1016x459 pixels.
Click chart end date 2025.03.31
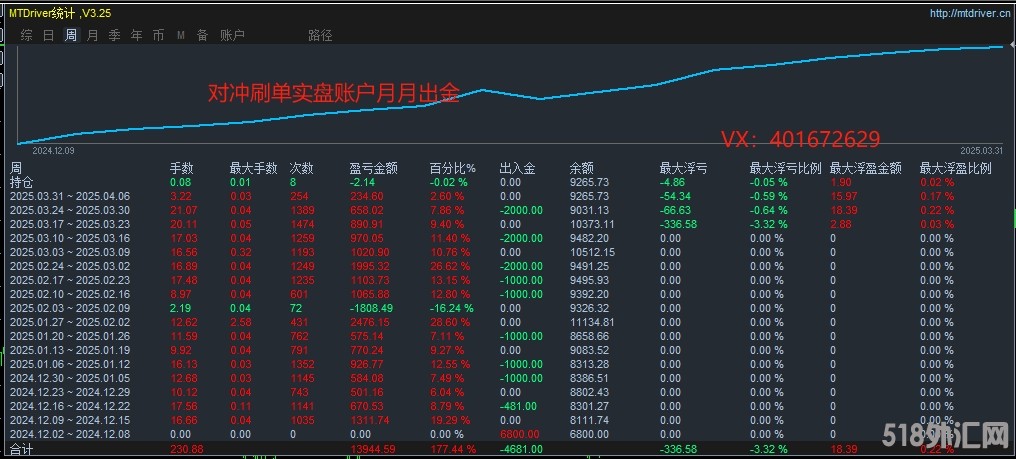(x=981, y=150)
